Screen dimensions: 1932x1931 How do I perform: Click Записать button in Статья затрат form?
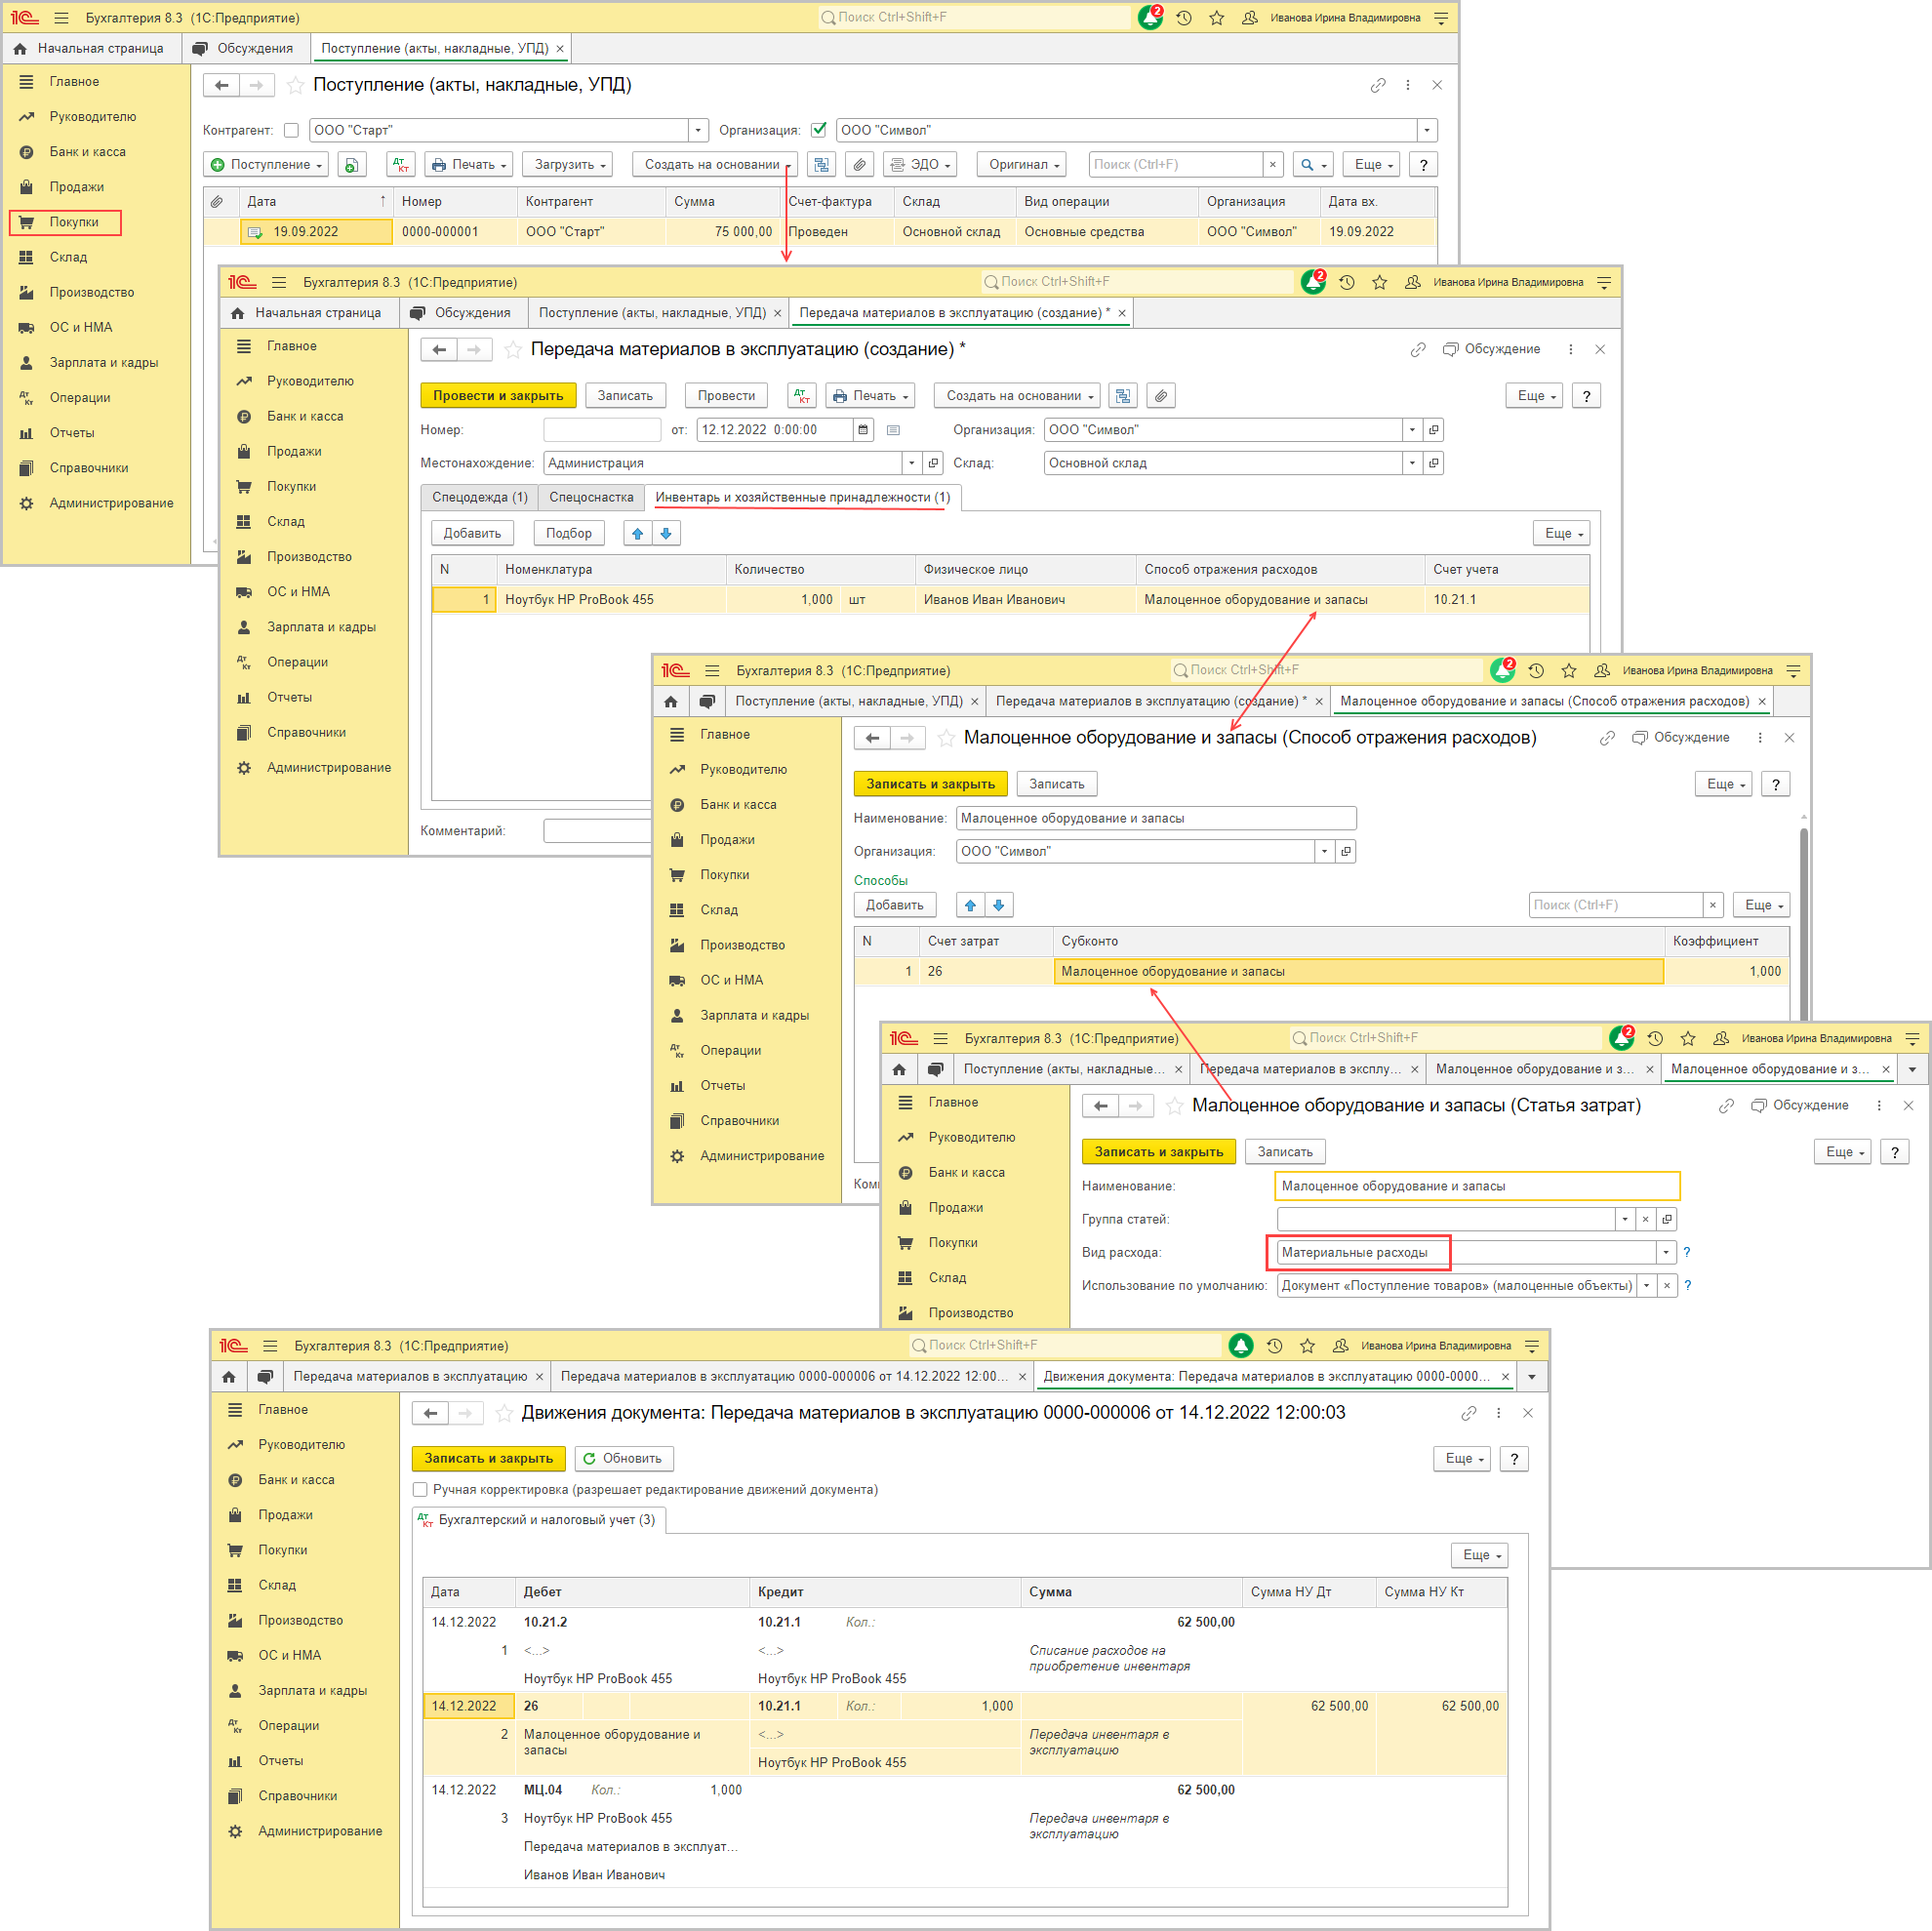point(1284,1152)
